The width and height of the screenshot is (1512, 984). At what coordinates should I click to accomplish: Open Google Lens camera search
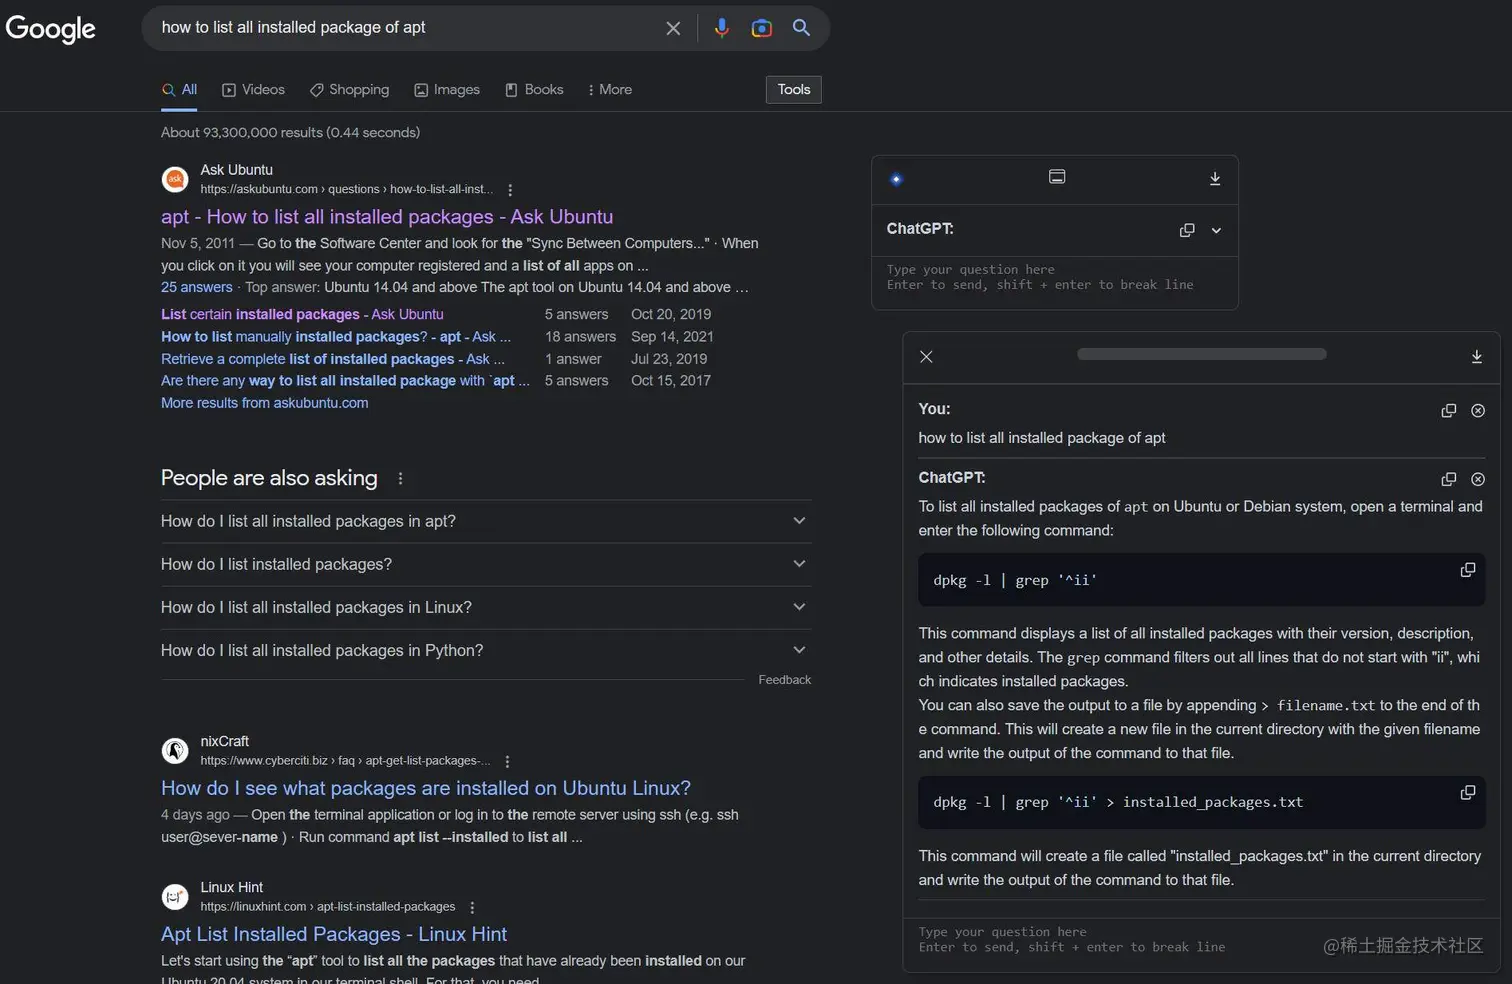[x=762, y=28]
